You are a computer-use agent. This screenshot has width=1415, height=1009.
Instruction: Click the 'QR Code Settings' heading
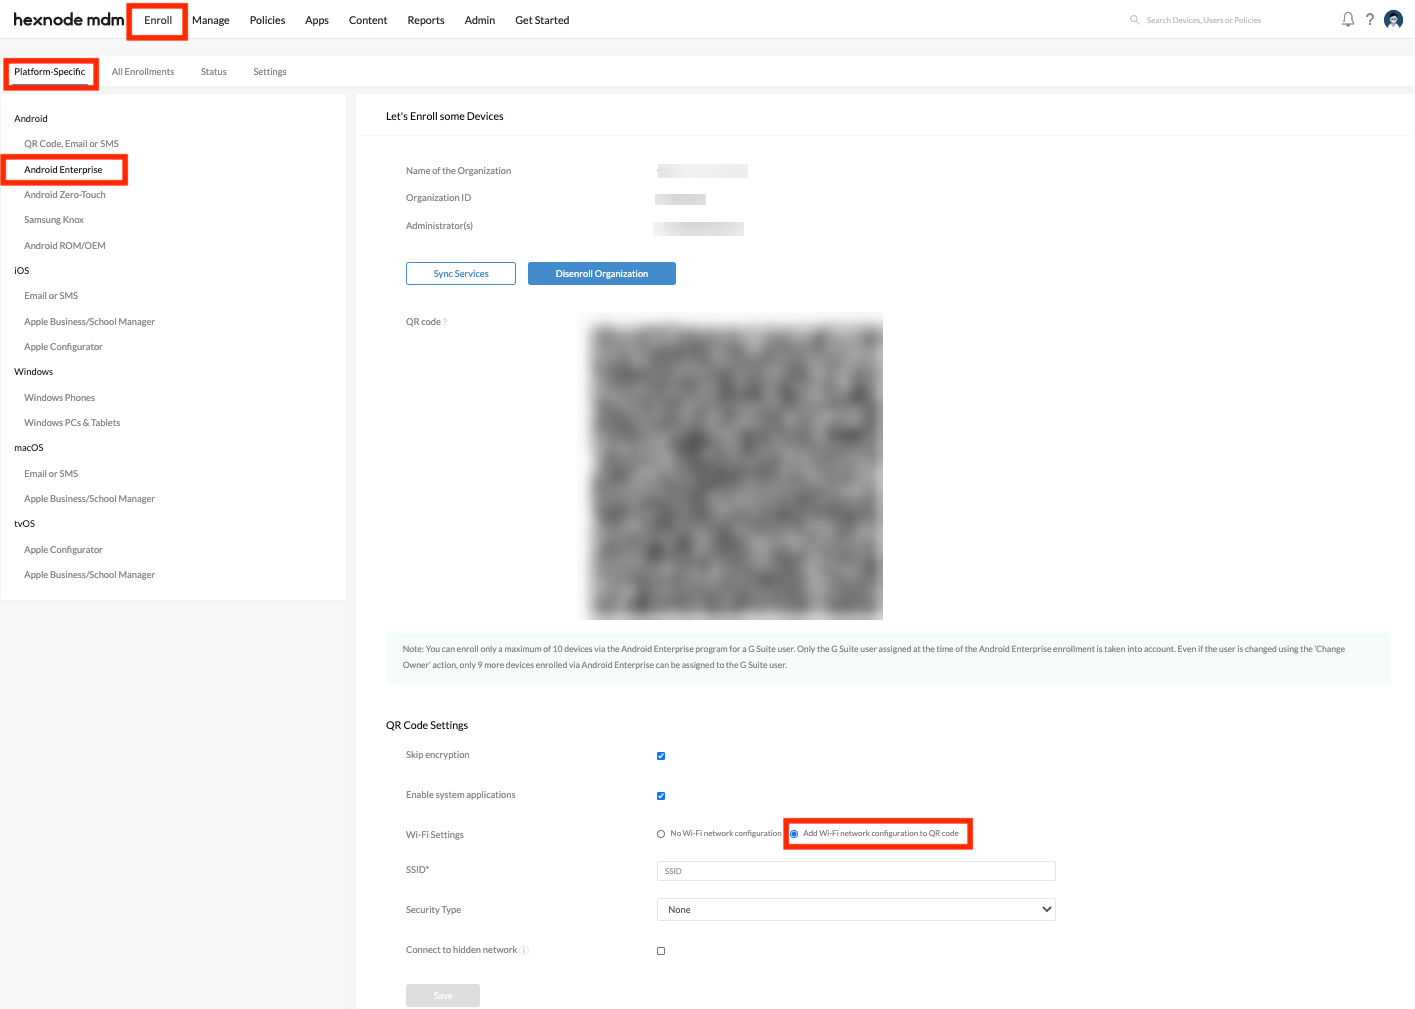[x=427, y=726]
